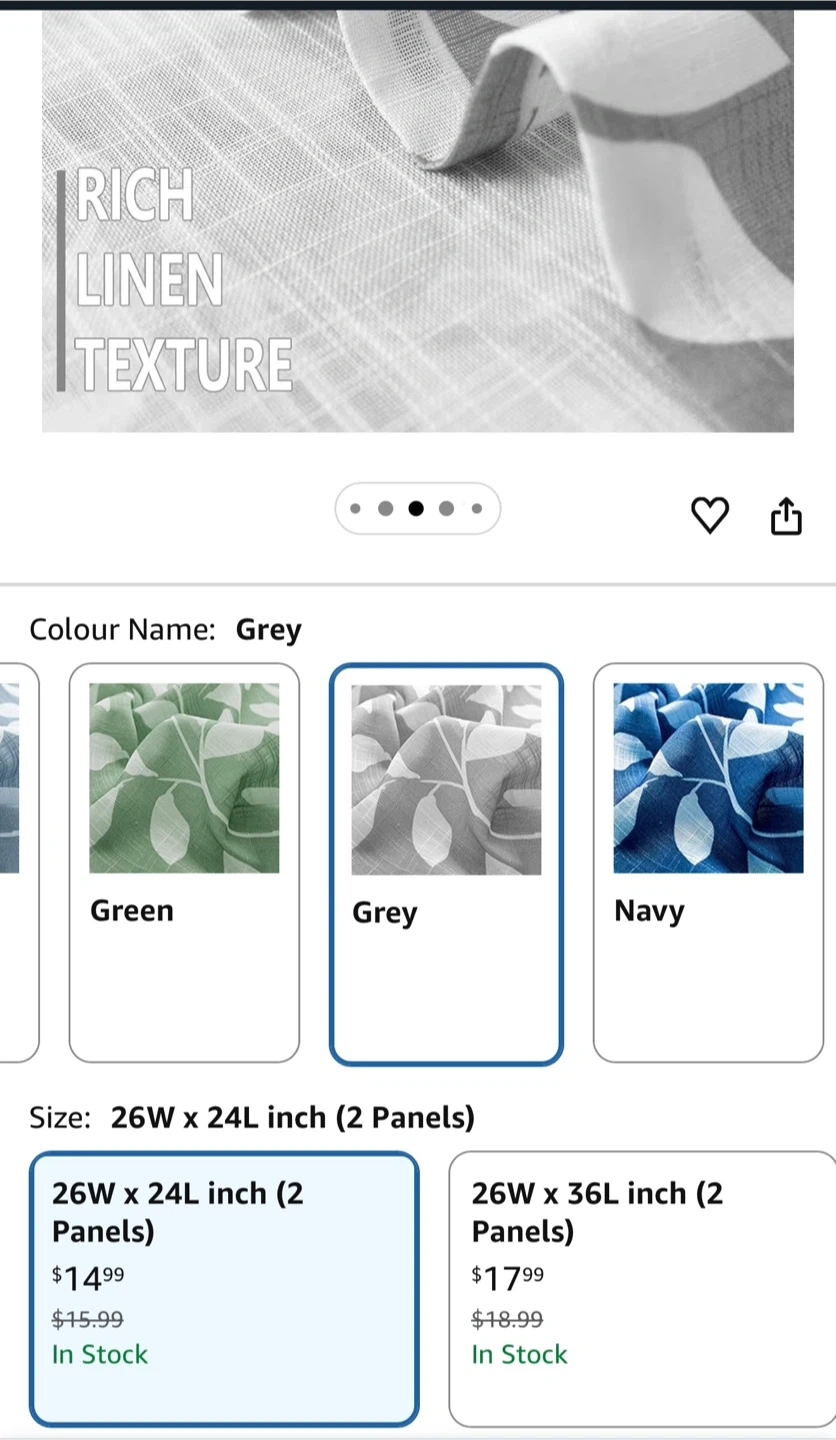836x1440 pixels.
Task: Open the Rich Linen Texture product image
Action: 418,220
